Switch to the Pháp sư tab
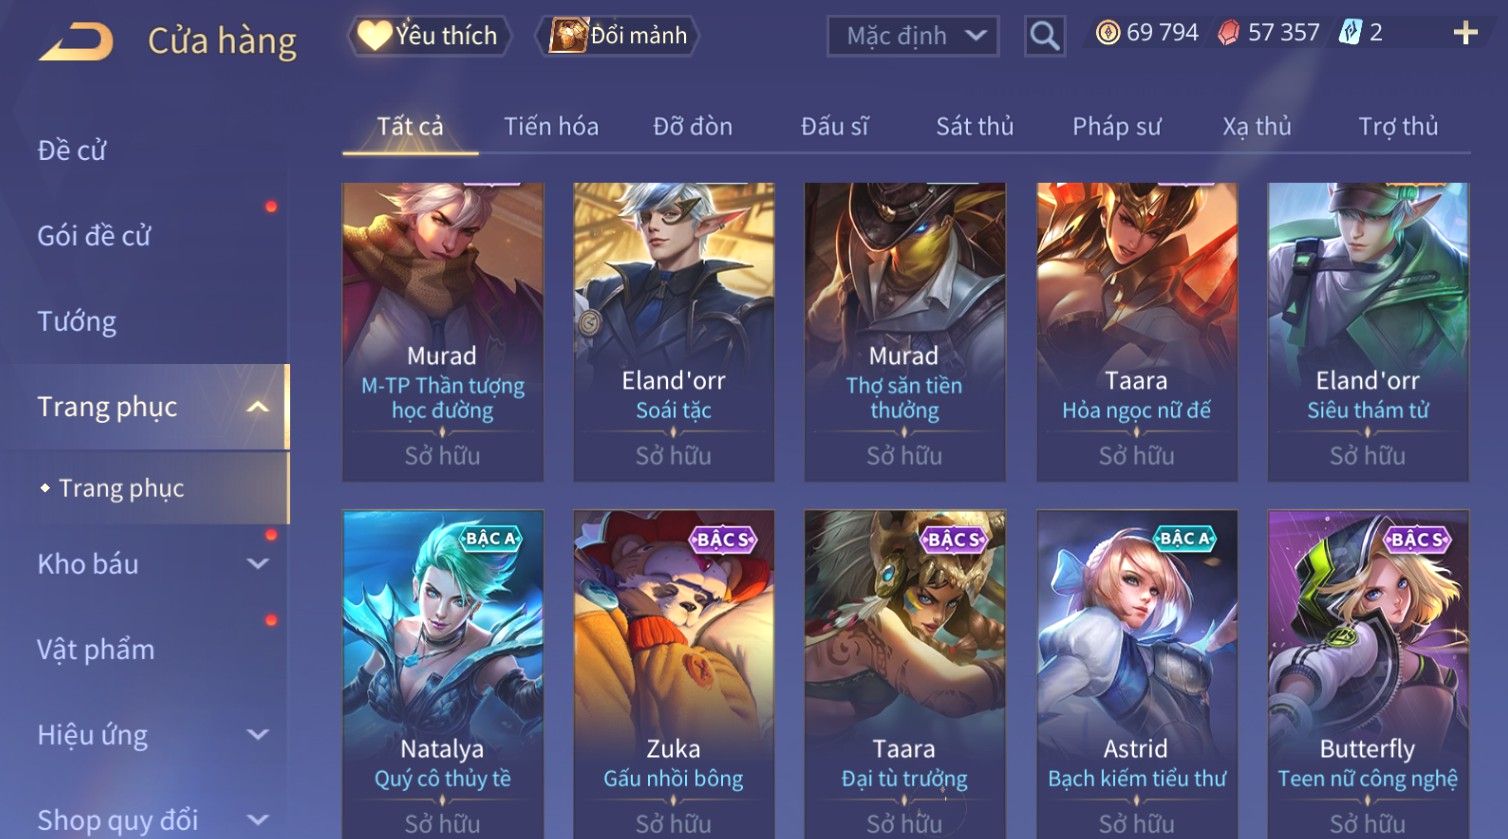1508x839 pixels. 1117,126
